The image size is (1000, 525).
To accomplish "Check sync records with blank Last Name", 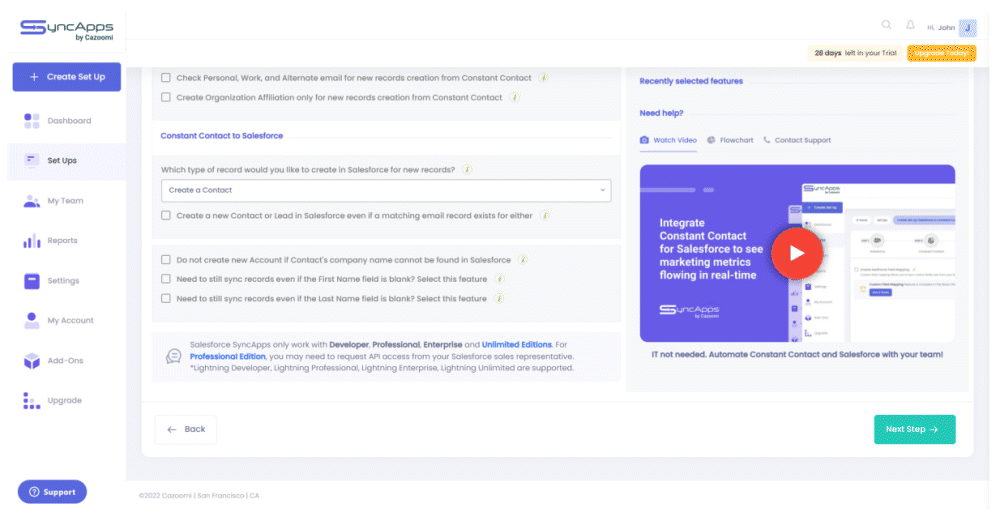I will coord(166,299).
